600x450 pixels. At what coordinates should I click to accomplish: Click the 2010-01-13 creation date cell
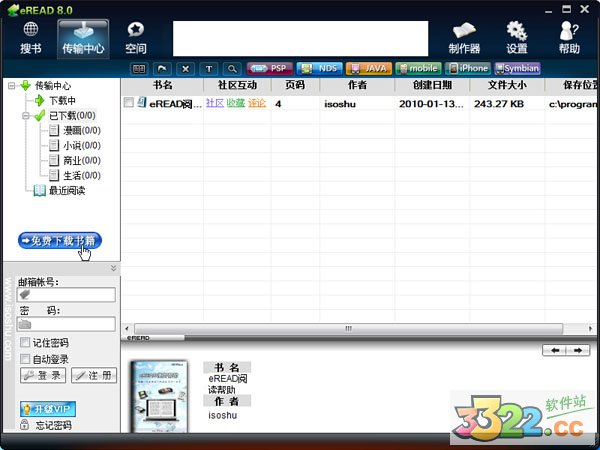click(x=431, y=104)
